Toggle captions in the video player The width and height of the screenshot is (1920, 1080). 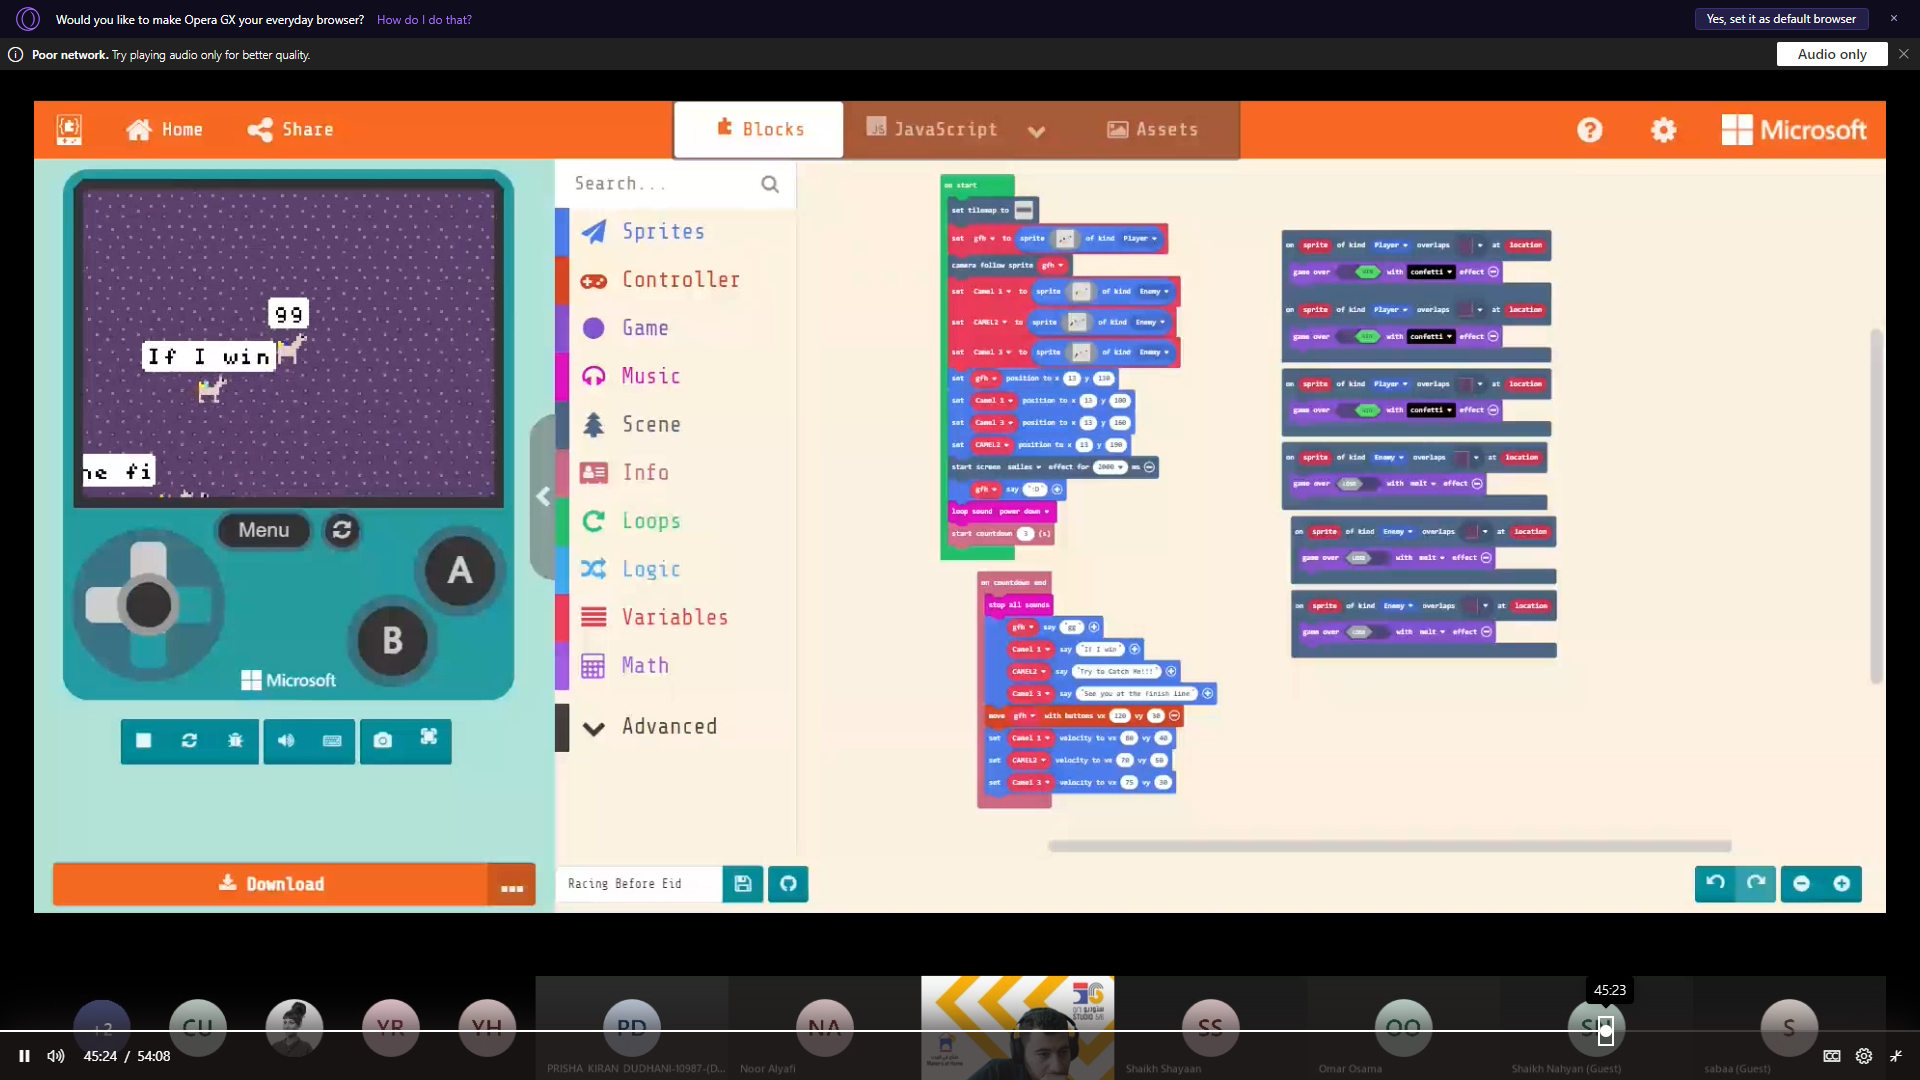click(x=1831, y=1056)
